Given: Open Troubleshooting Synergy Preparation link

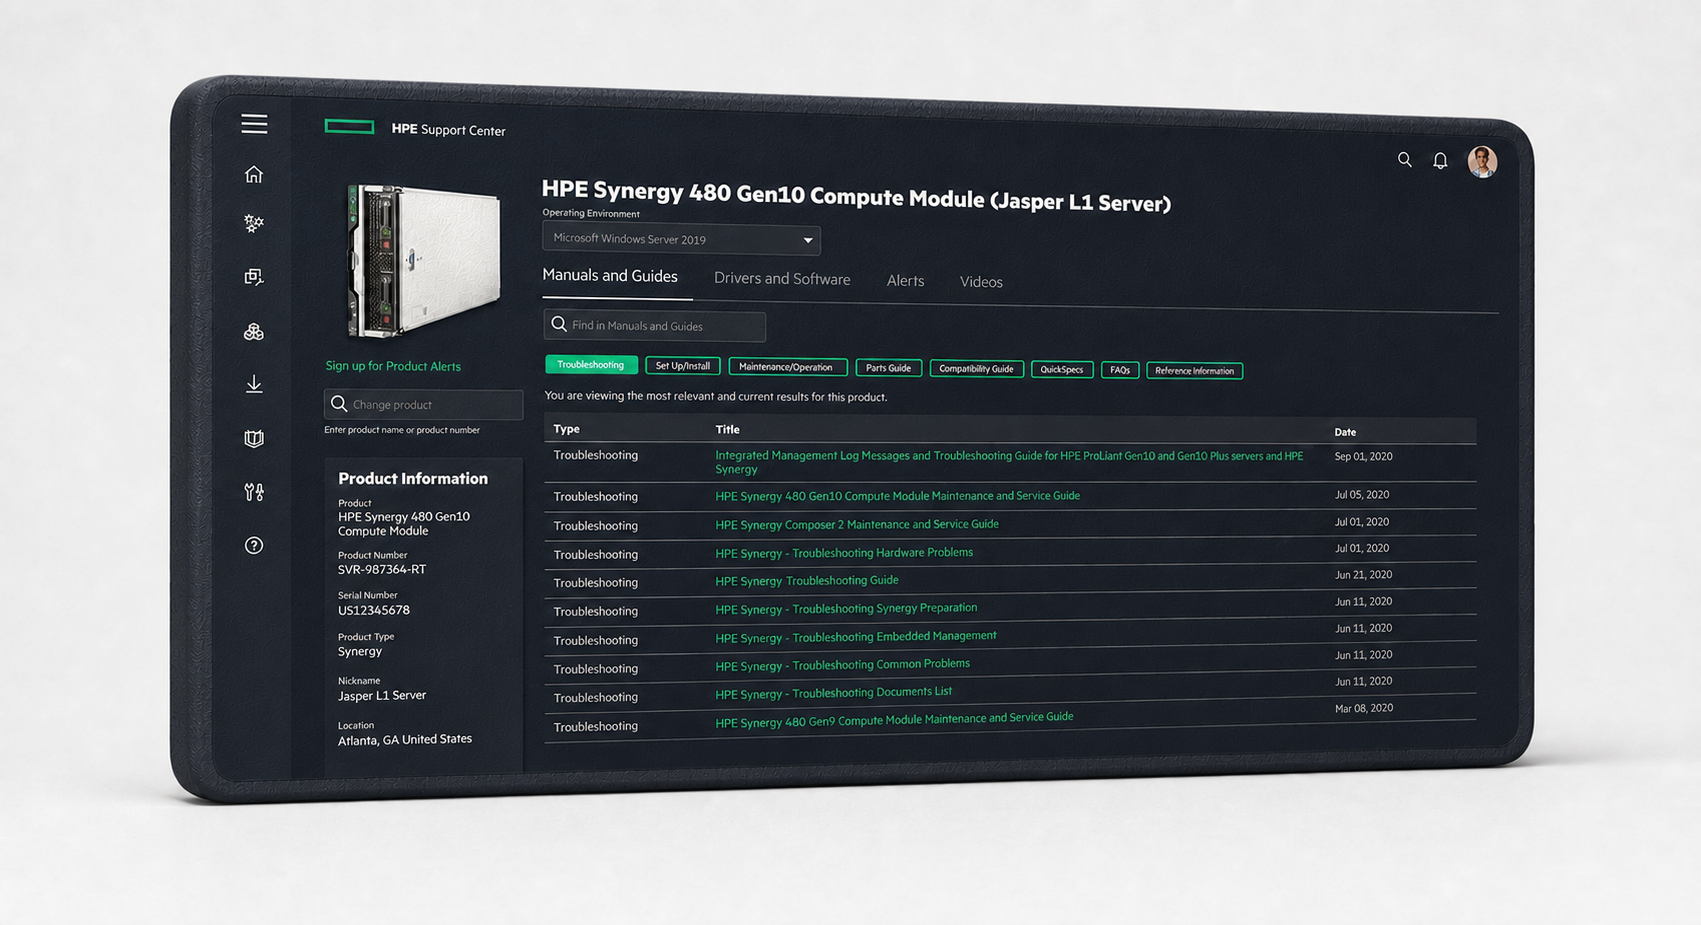Looking at the screenshot, I should (x=846, y=608).
